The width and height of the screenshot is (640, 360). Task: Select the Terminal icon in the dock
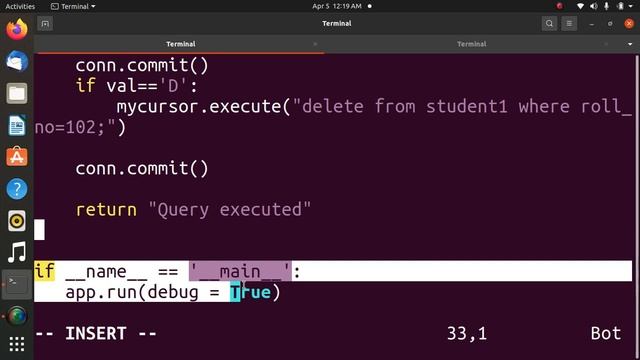17,284
